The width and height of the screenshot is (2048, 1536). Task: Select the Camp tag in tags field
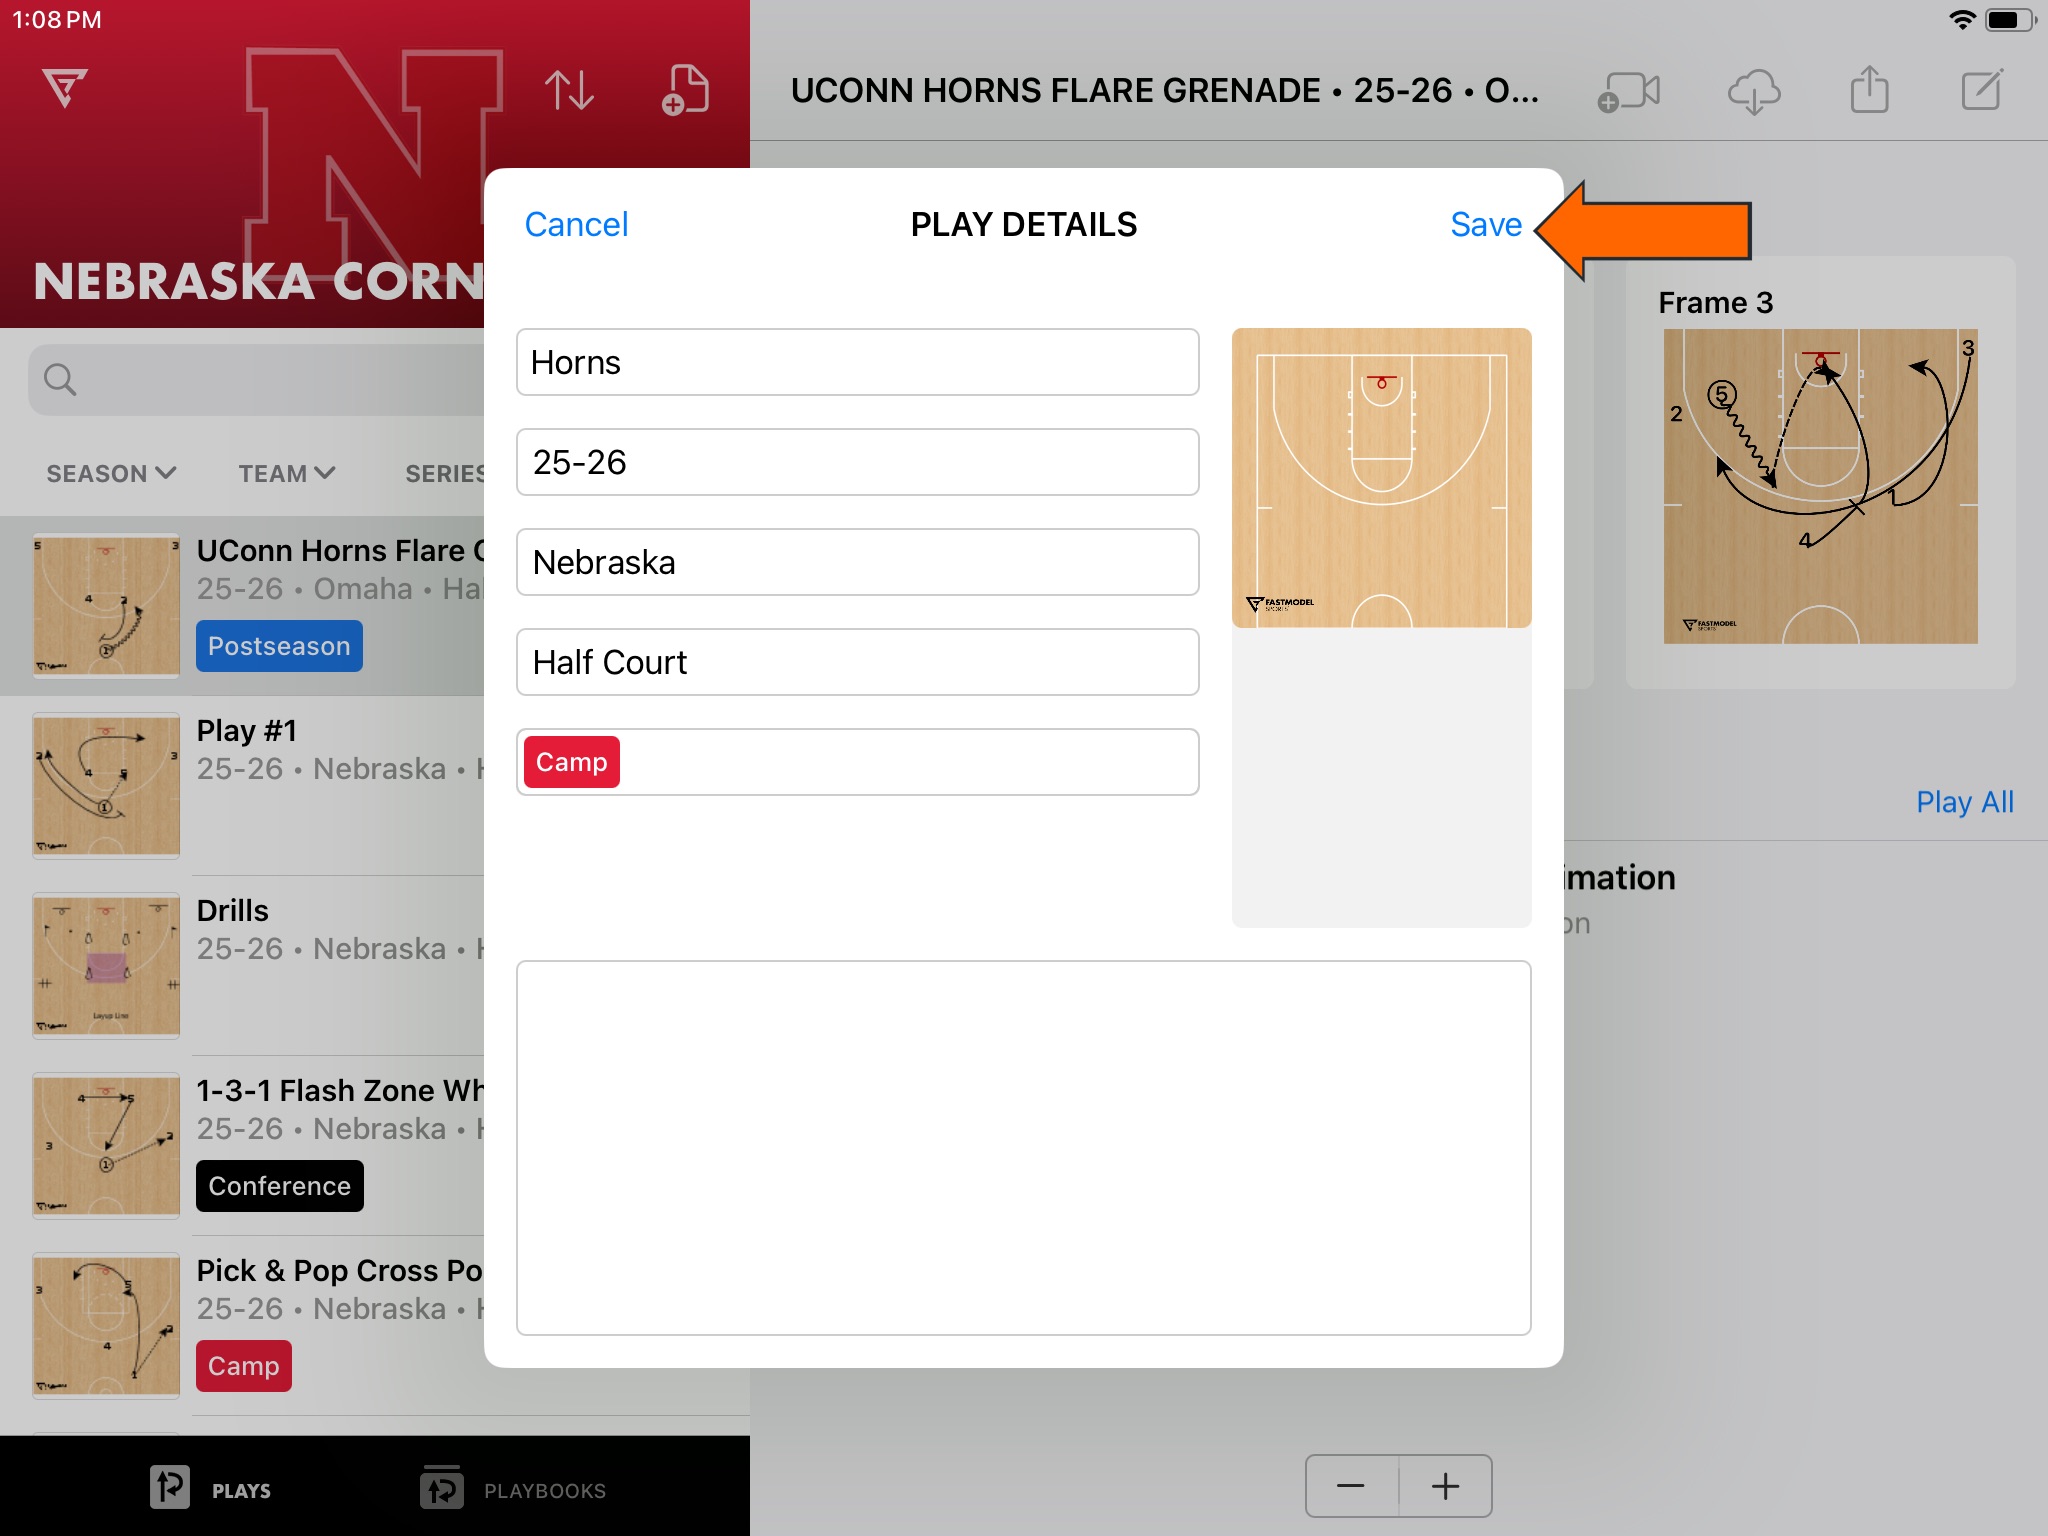572,762
